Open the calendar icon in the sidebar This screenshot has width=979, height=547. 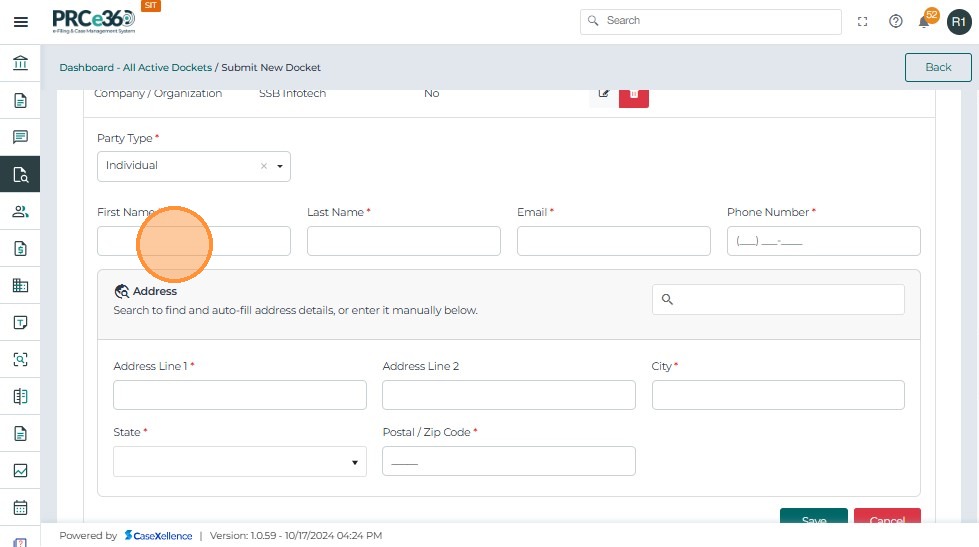pyautogui.click(x=20, y=507)
